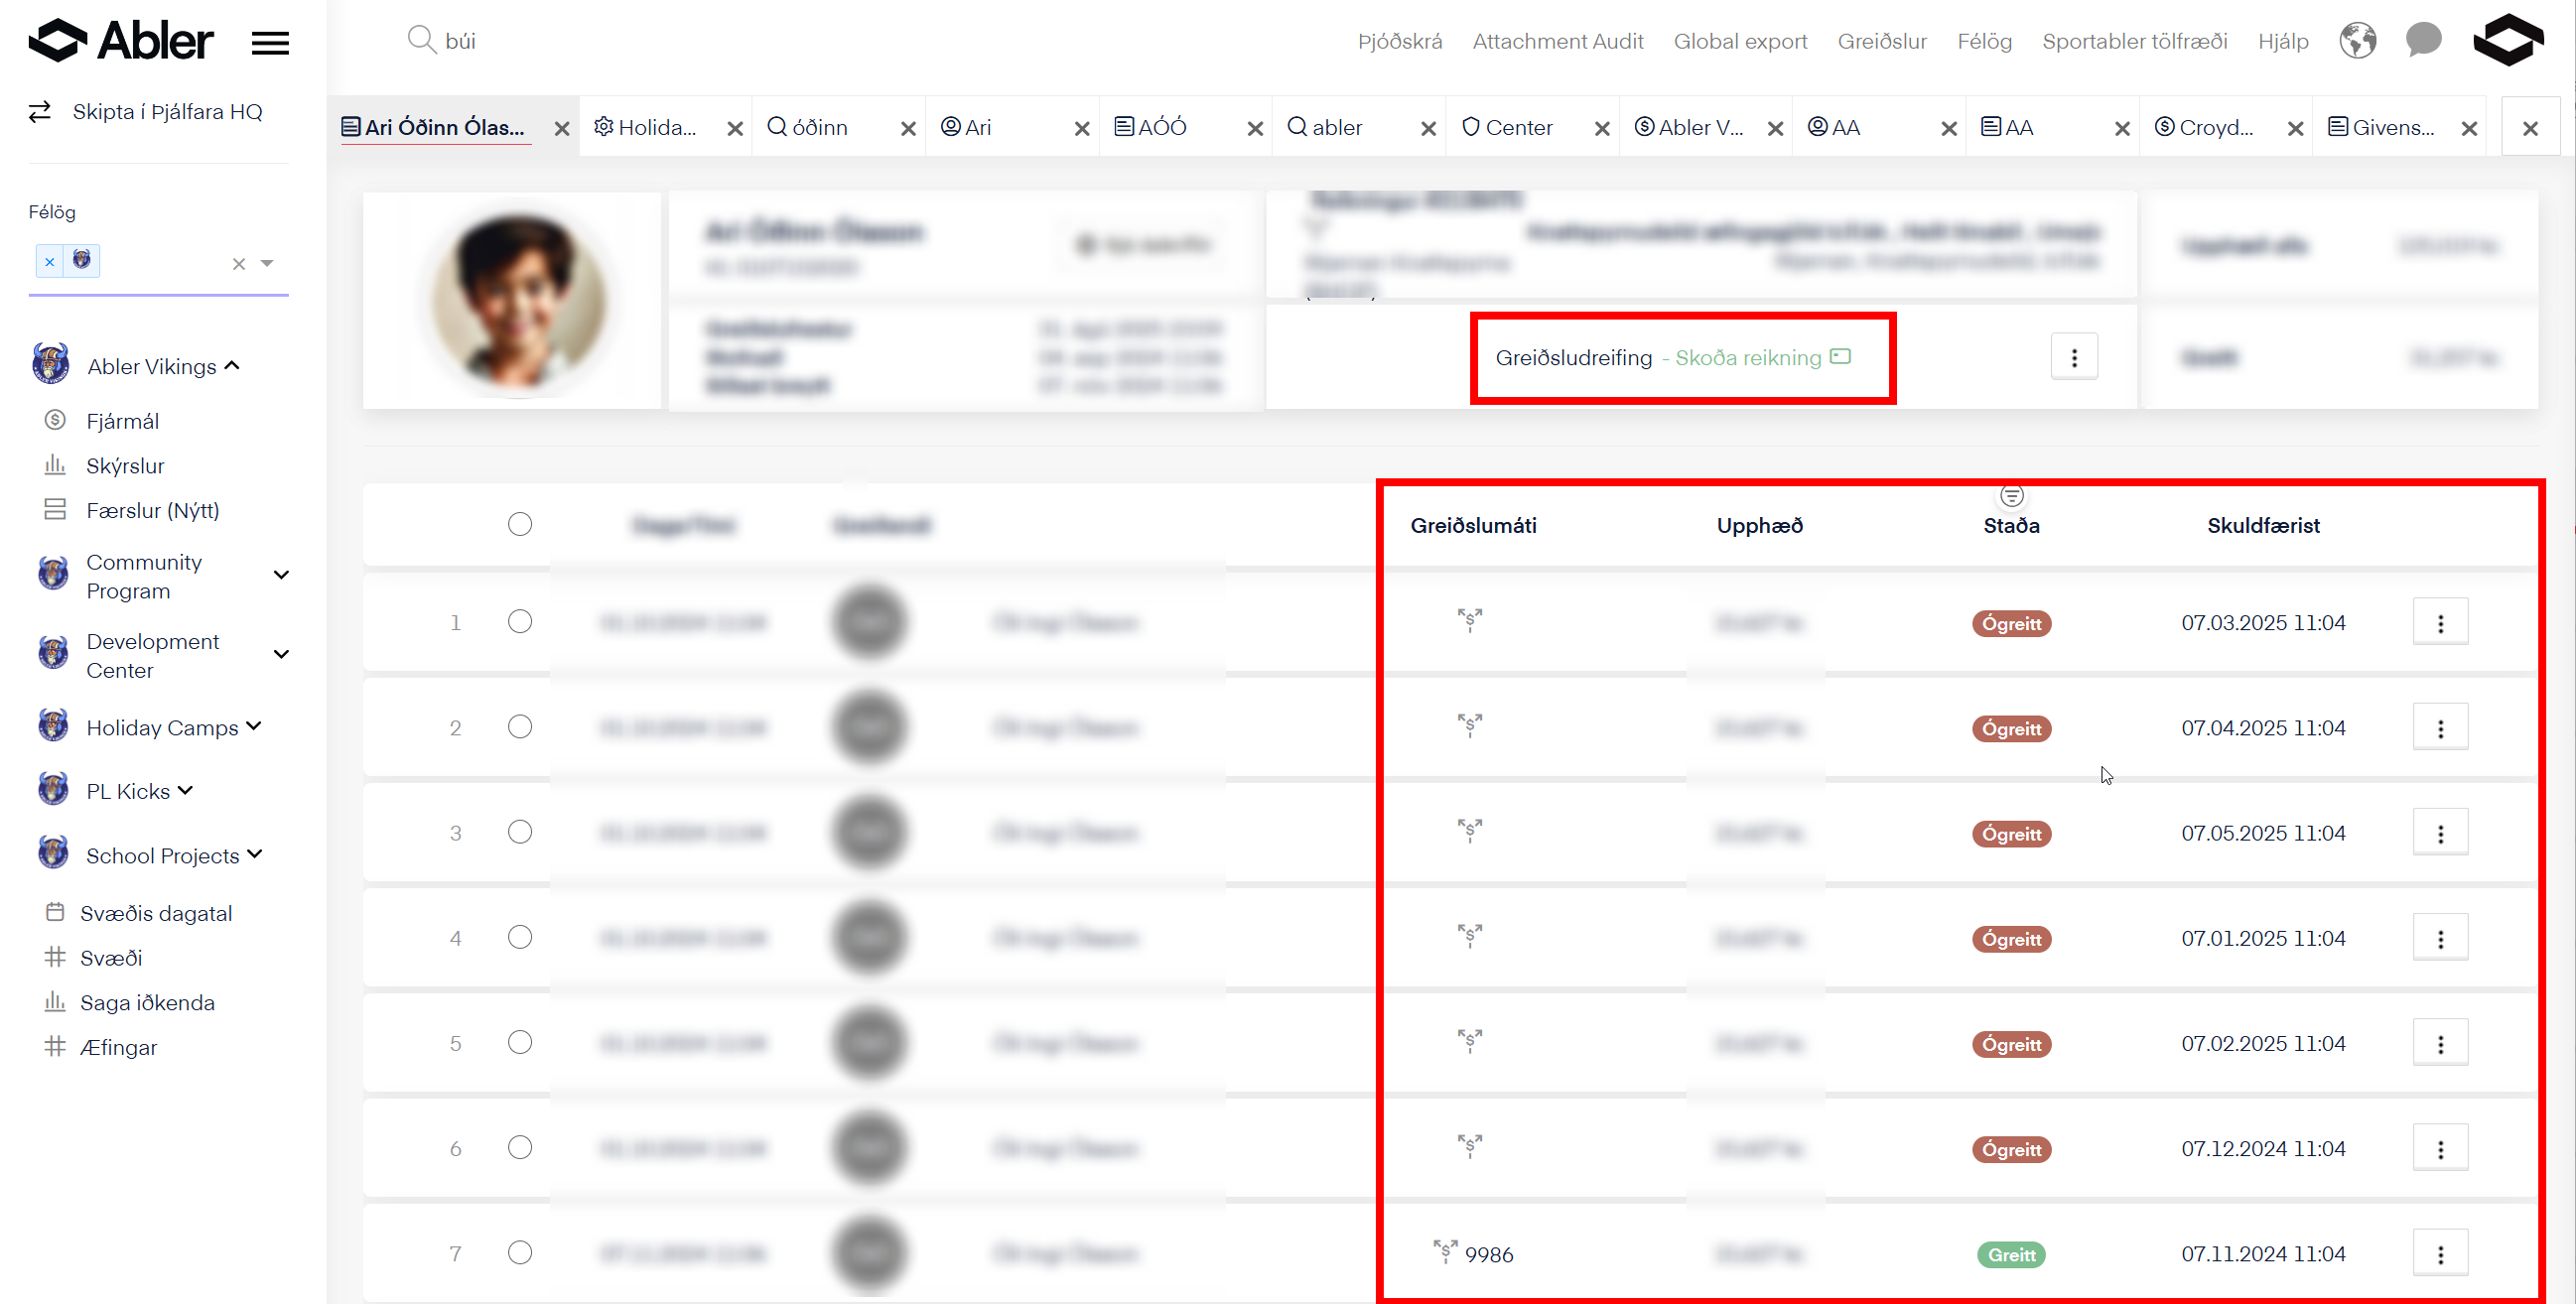Click three-dot menu for row 07.03.2025
2576x1304 pixels.
[x=2440, y=623]
